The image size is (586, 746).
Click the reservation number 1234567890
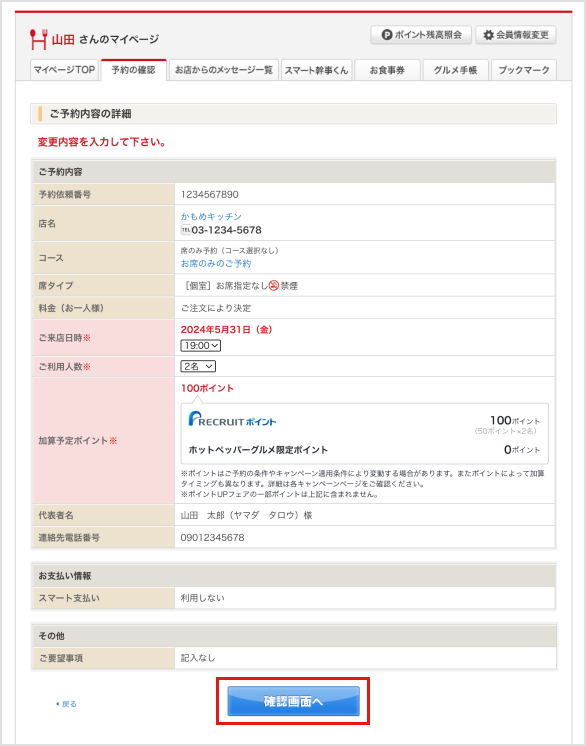click(210, 194)
